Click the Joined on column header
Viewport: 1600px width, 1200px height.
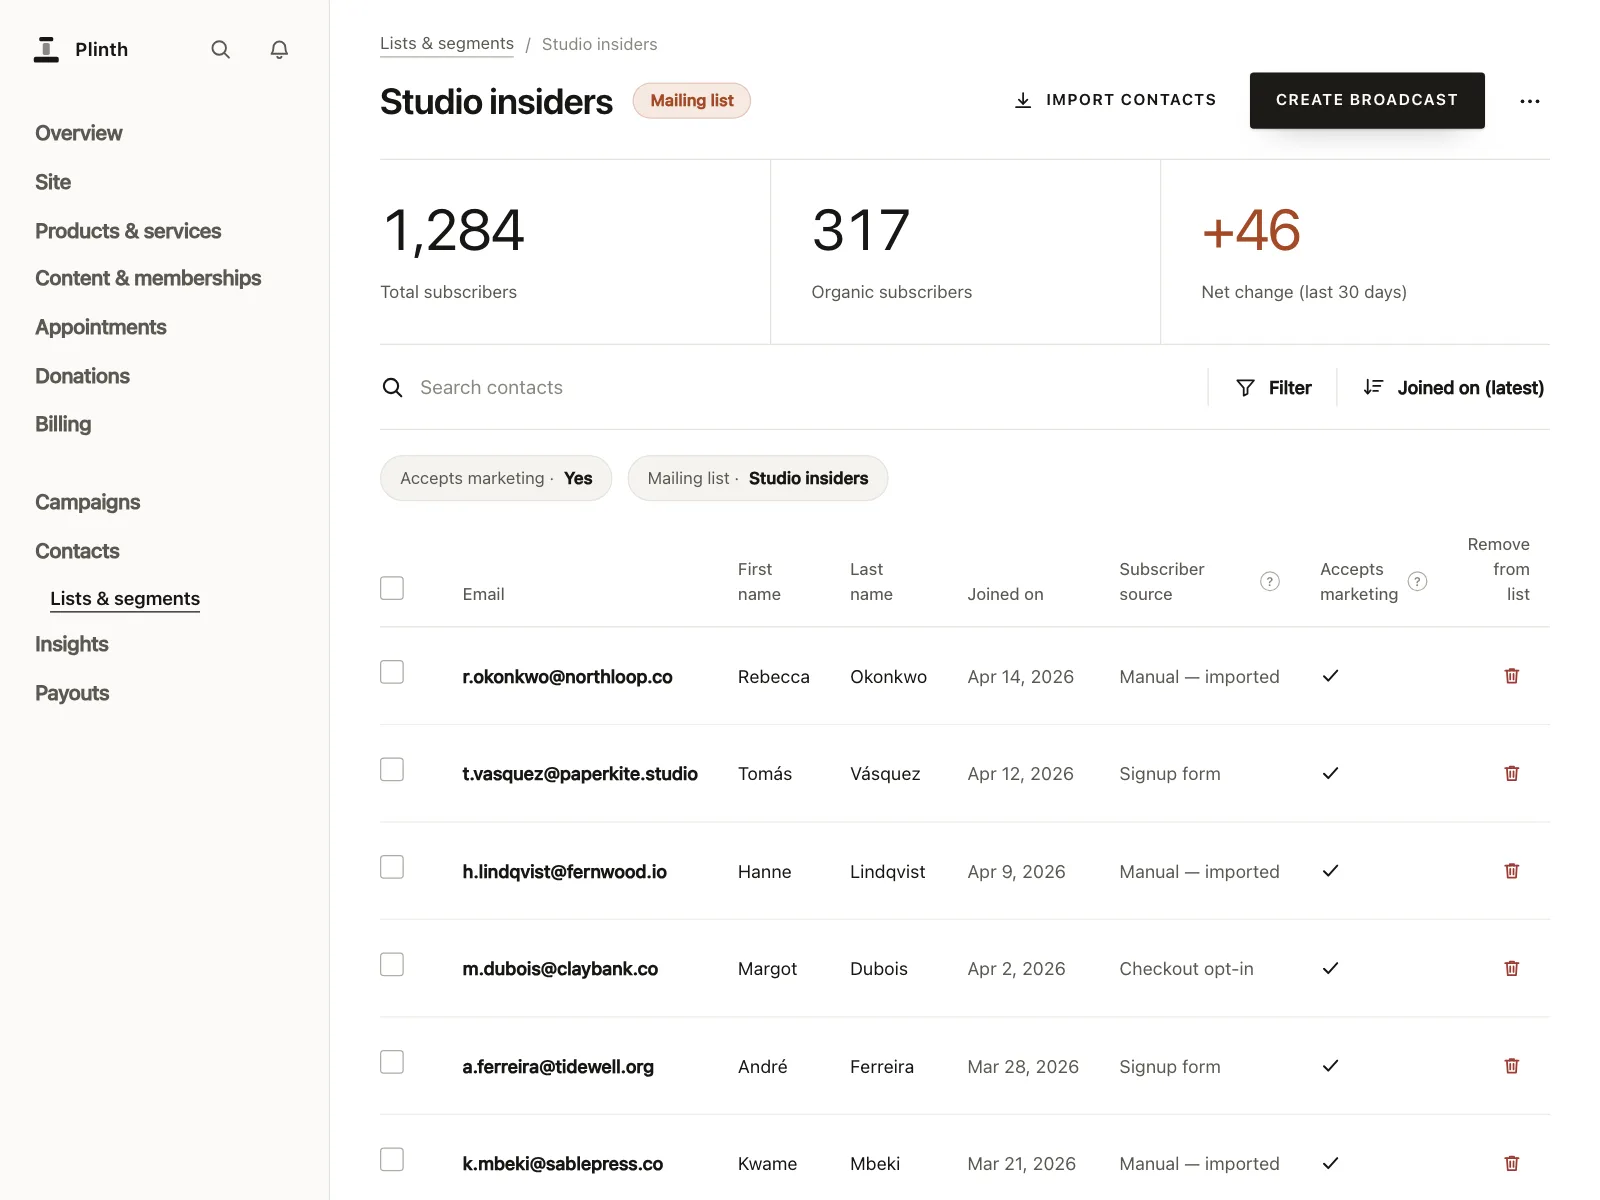tap(1005, 594)
